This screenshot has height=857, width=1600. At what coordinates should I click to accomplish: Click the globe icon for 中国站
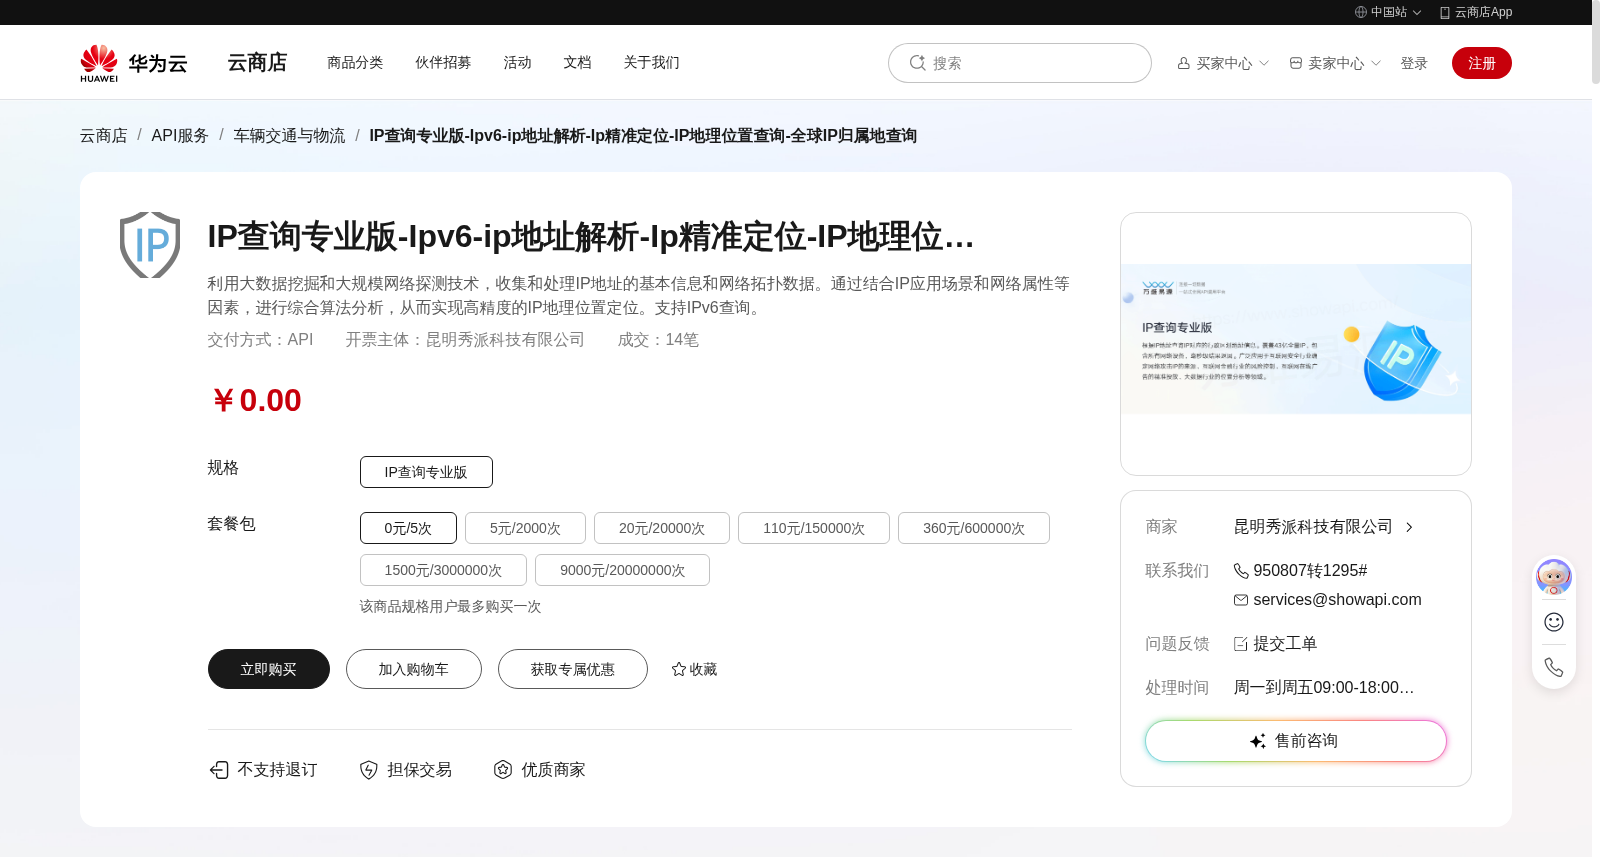tap(1361, 12)
